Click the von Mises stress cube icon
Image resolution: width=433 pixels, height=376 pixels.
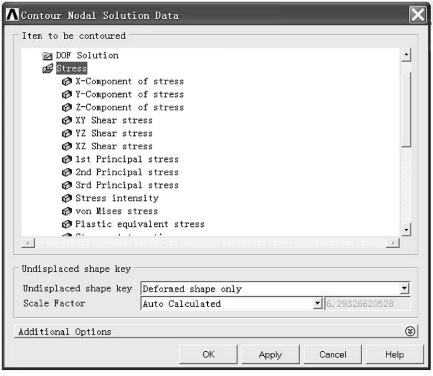point(67,212)
